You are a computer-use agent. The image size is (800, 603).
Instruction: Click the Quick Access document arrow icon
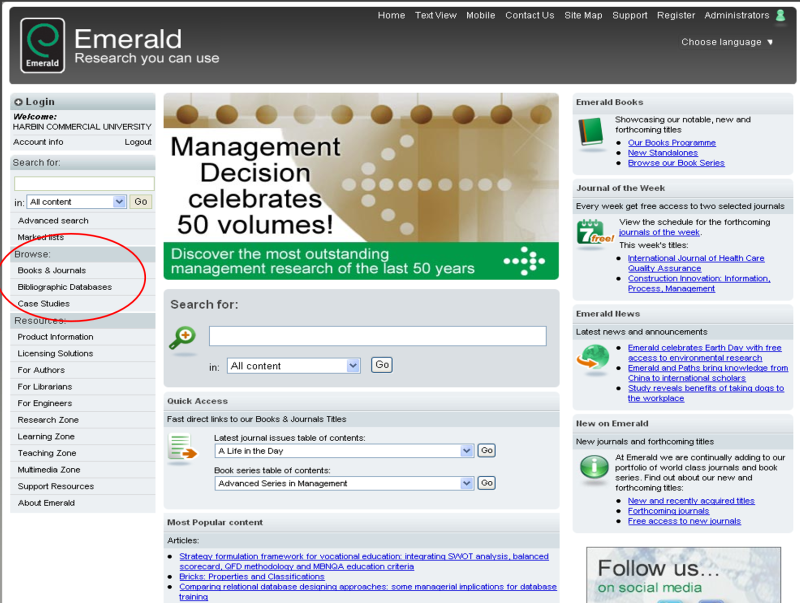tap(182, 447)
